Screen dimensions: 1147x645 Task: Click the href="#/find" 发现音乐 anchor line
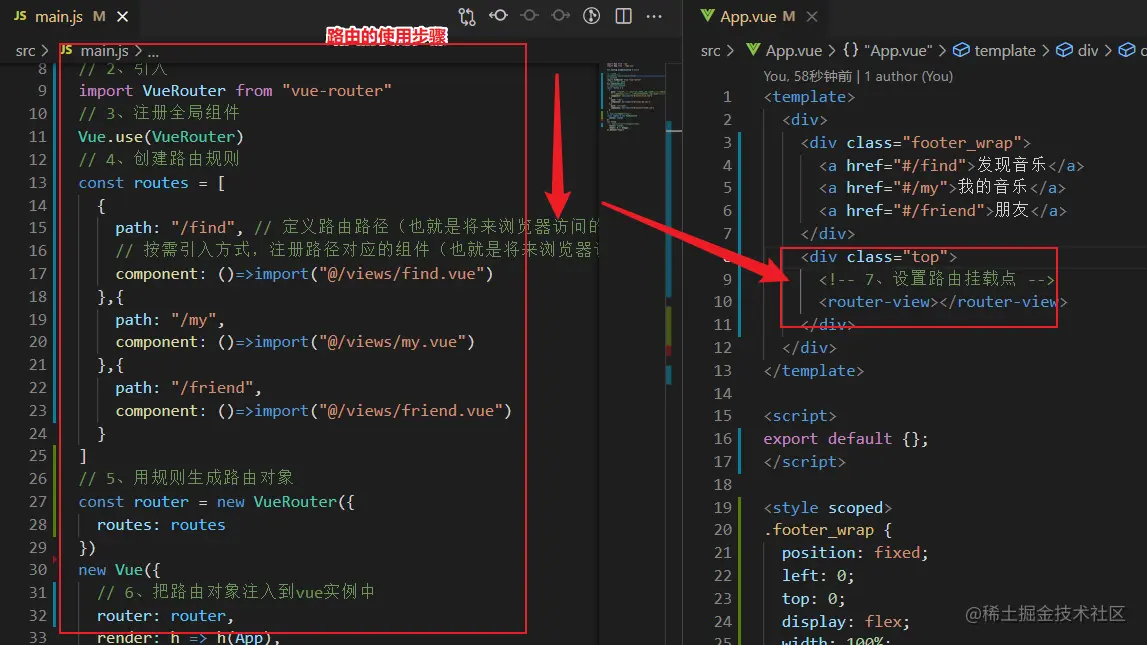(x=951, y=165)
